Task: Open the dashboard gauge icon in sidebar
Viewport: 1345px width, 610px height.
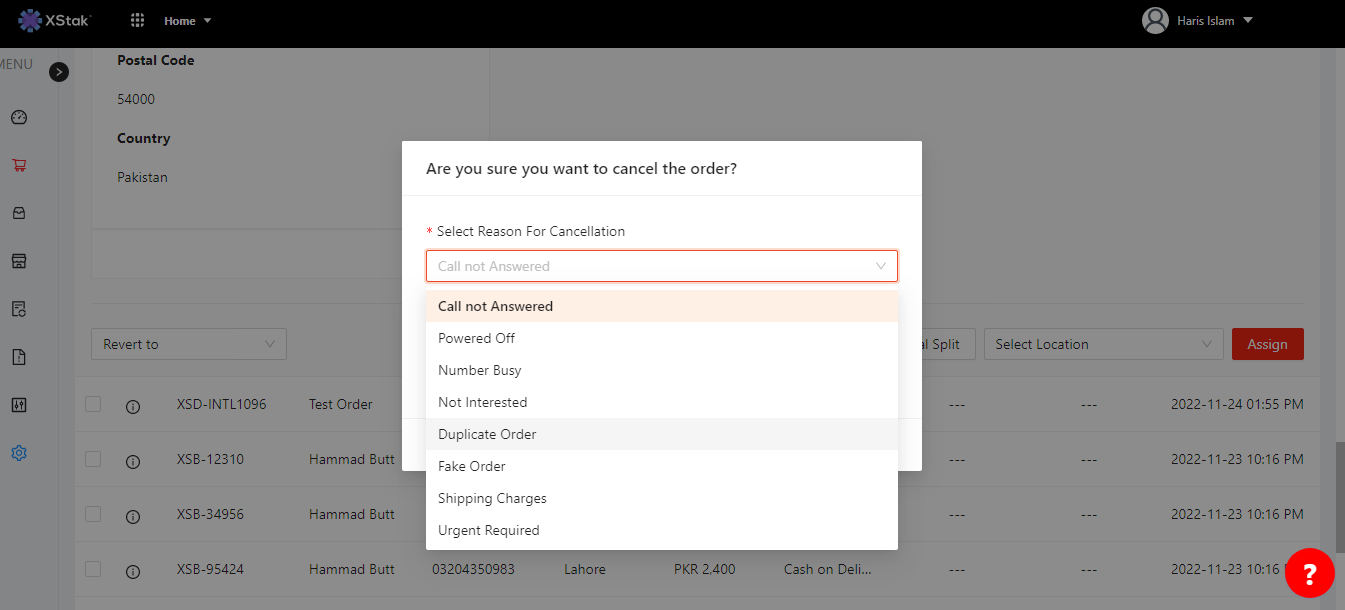Action: [x=19, y=118]
